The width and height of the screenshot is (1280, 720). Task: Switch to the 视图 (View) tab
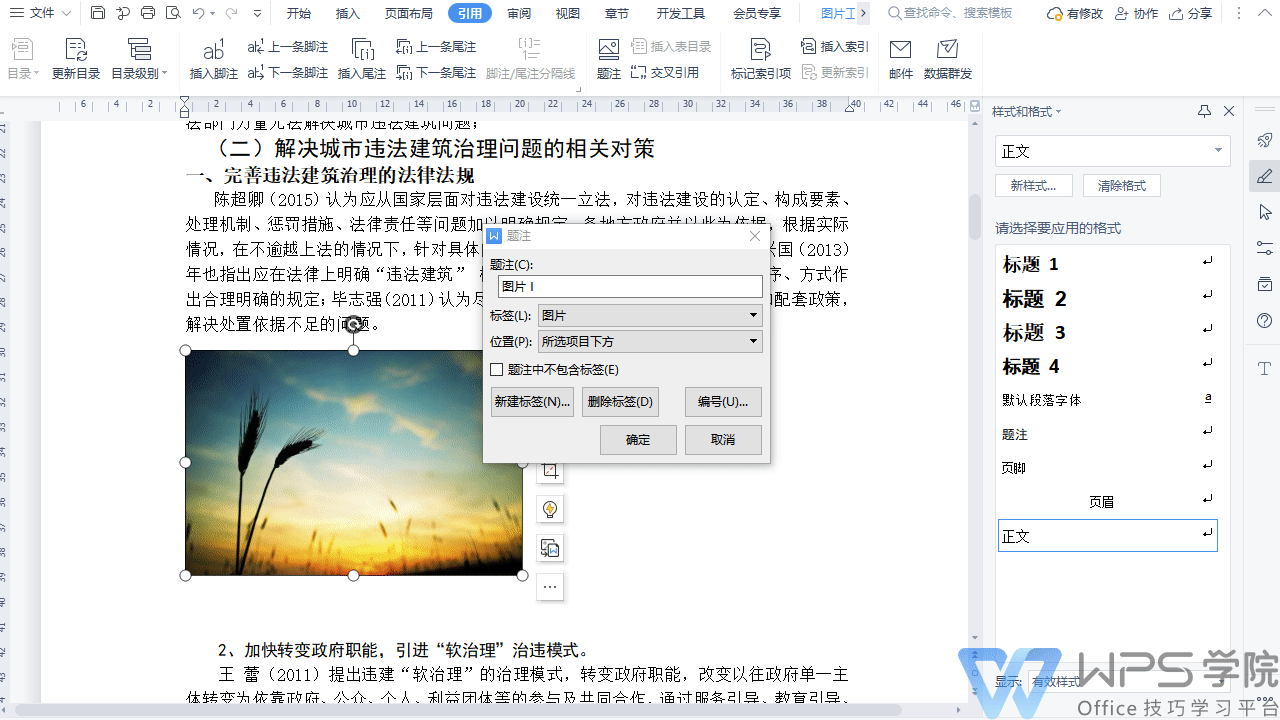[568, 13]
